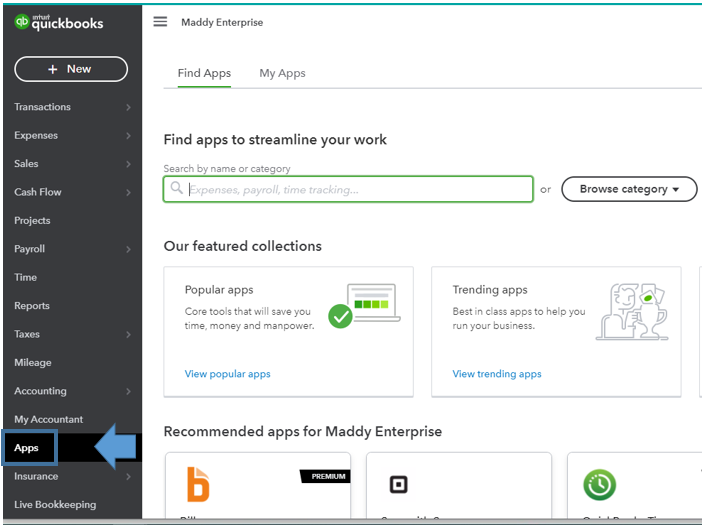Expand the Expenses menu chevron

pos(128,135)
